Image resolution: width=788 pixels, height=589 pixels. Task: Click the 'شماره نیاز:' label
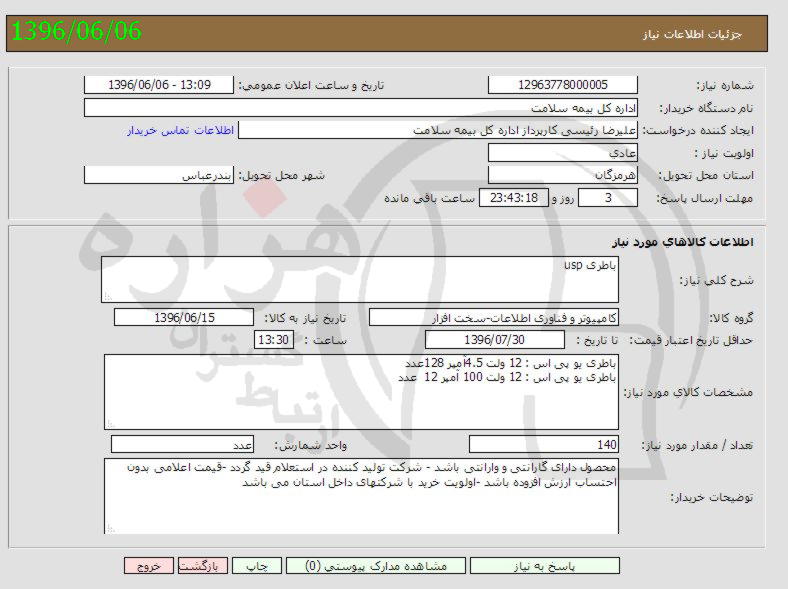(725, 85)
